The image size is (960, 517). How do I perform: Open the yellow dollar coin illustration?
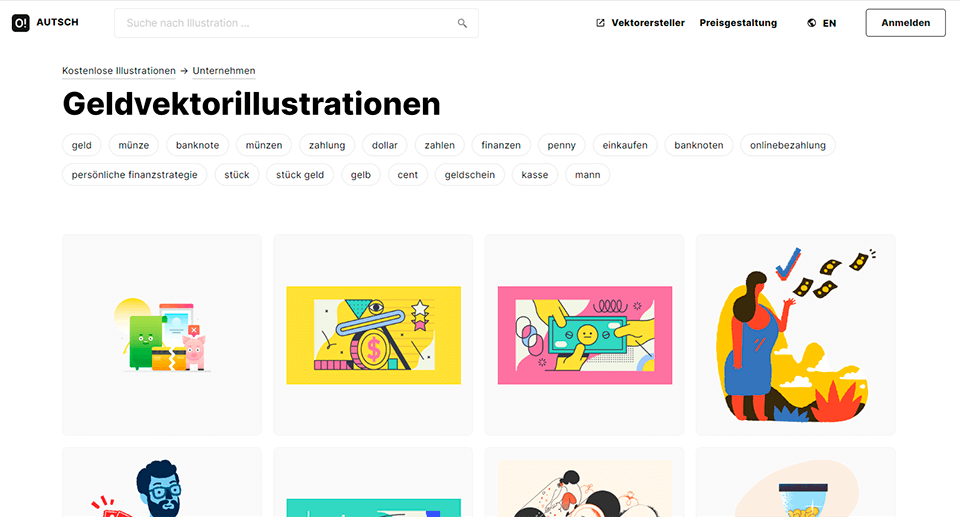click(x=373, y=334)
